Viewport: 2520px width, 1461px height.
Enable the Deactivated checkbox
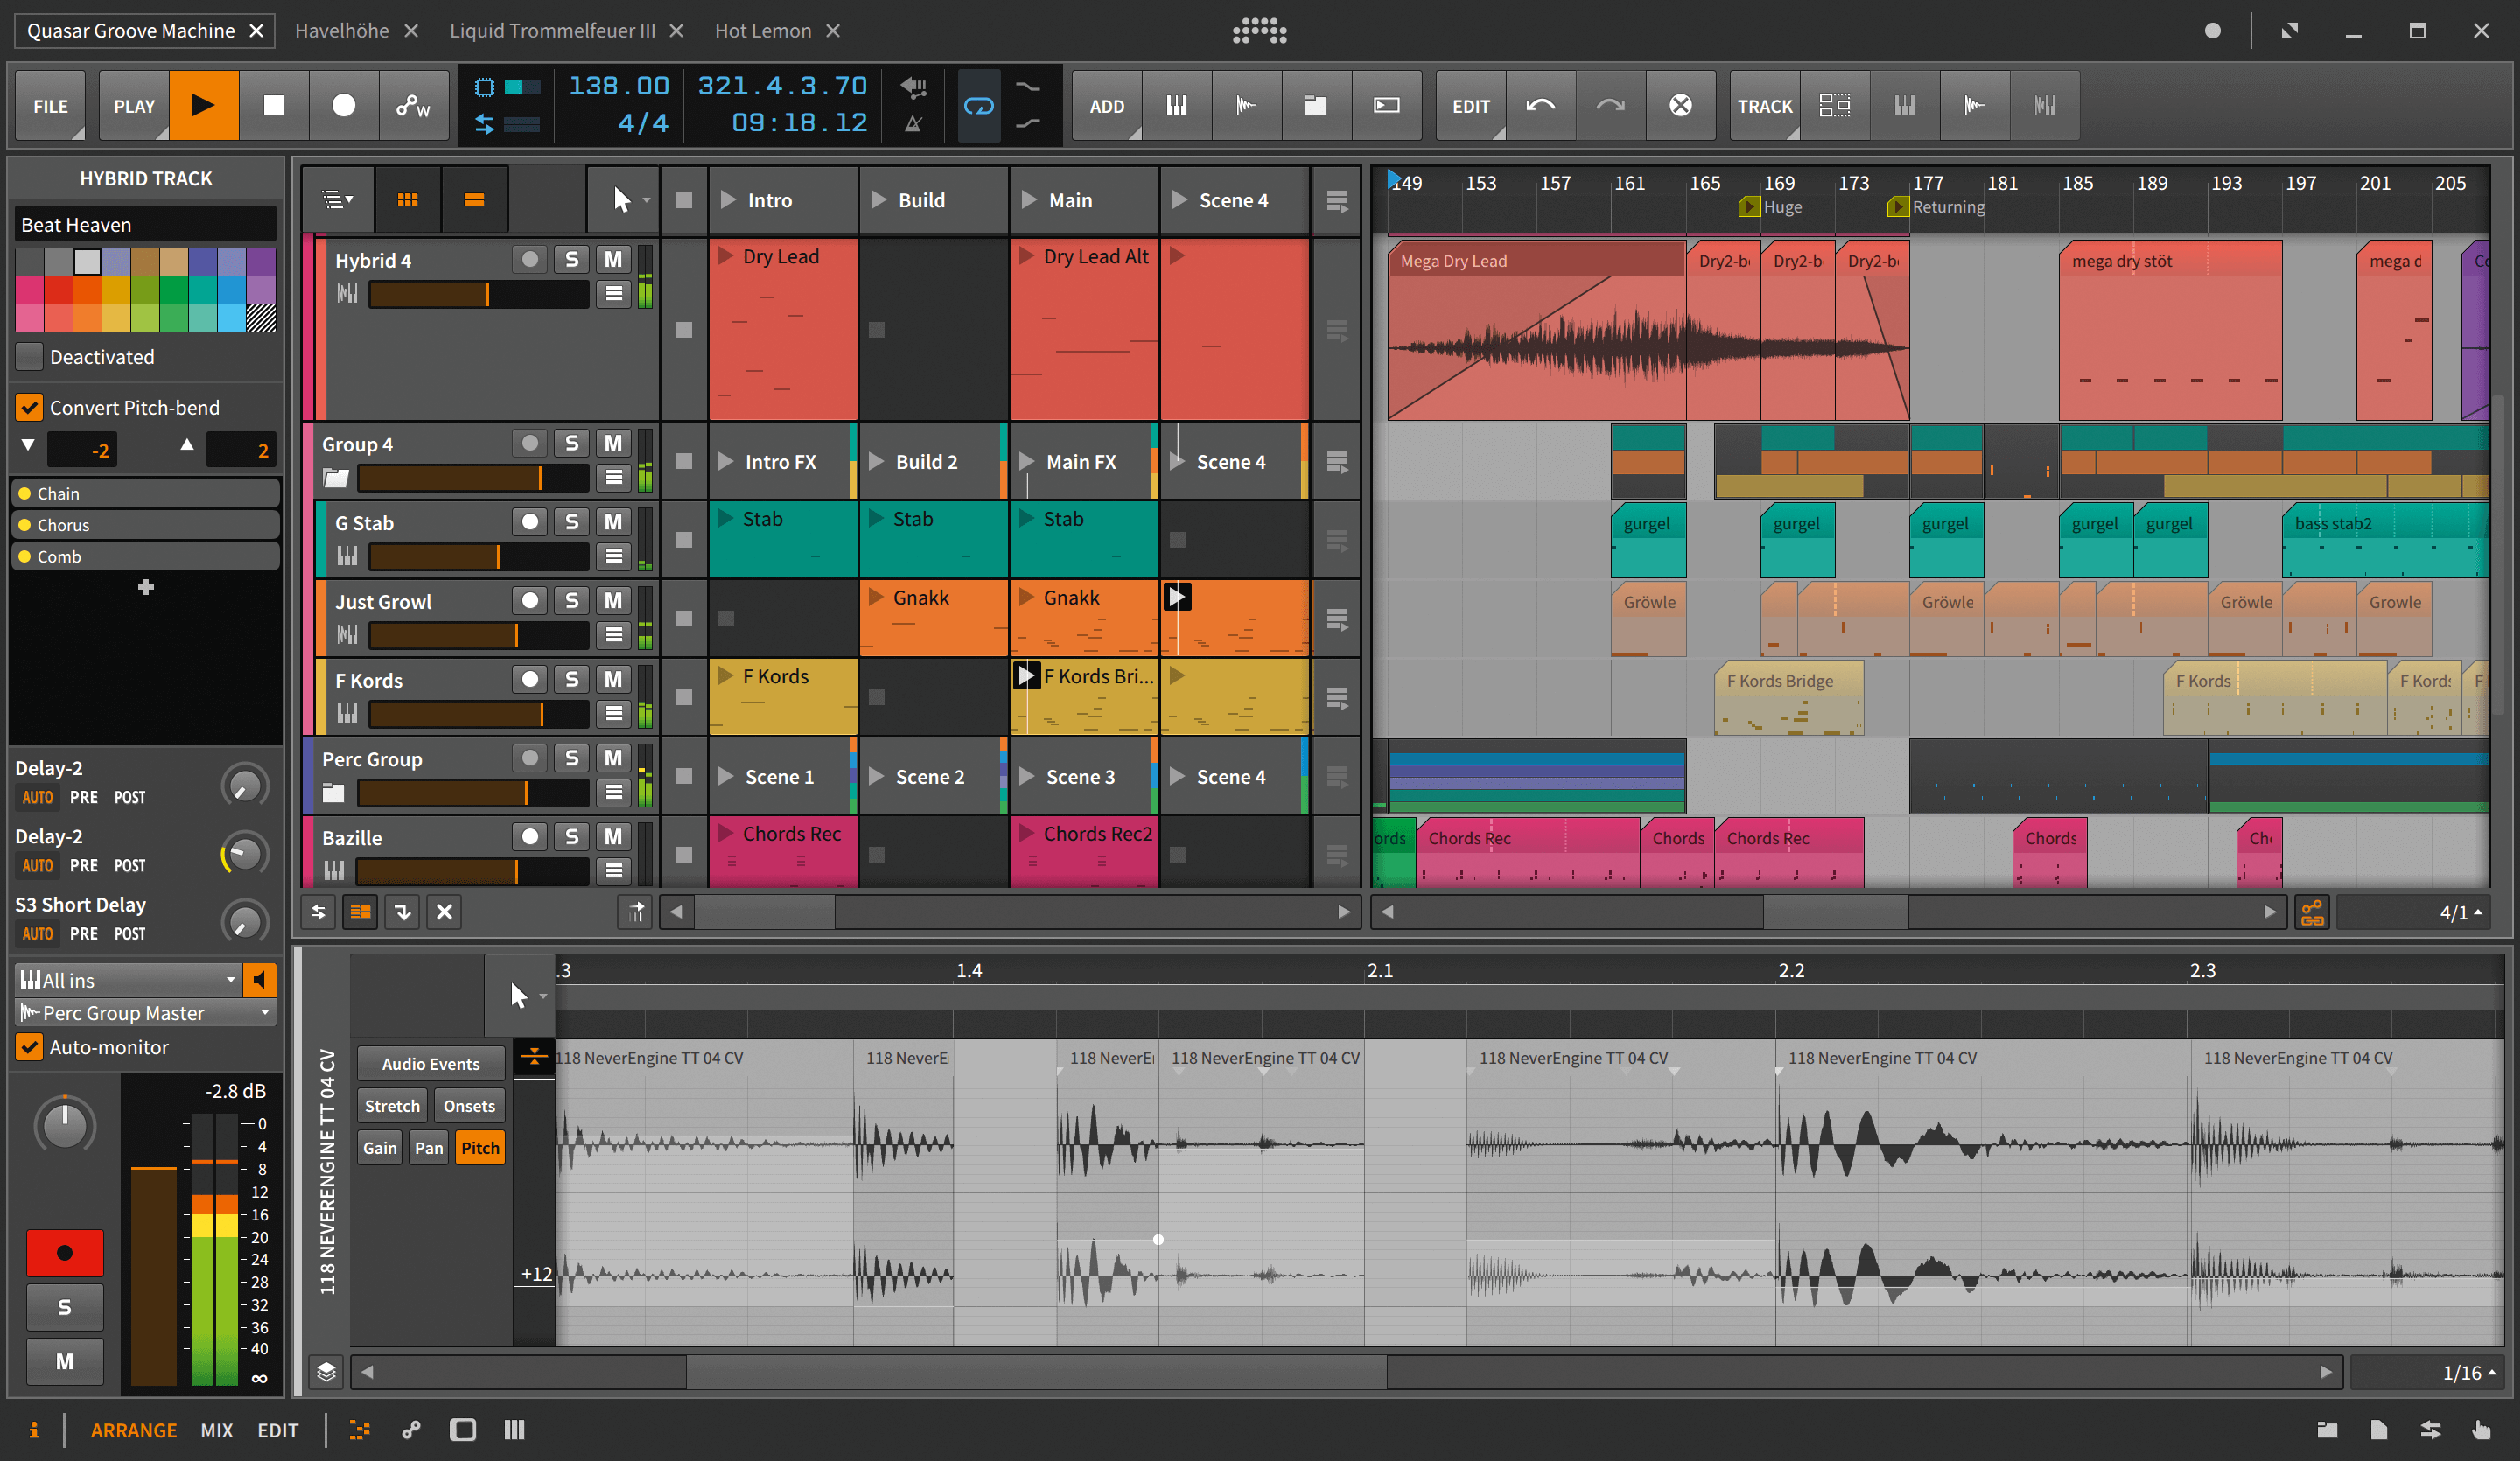(28, 356)
